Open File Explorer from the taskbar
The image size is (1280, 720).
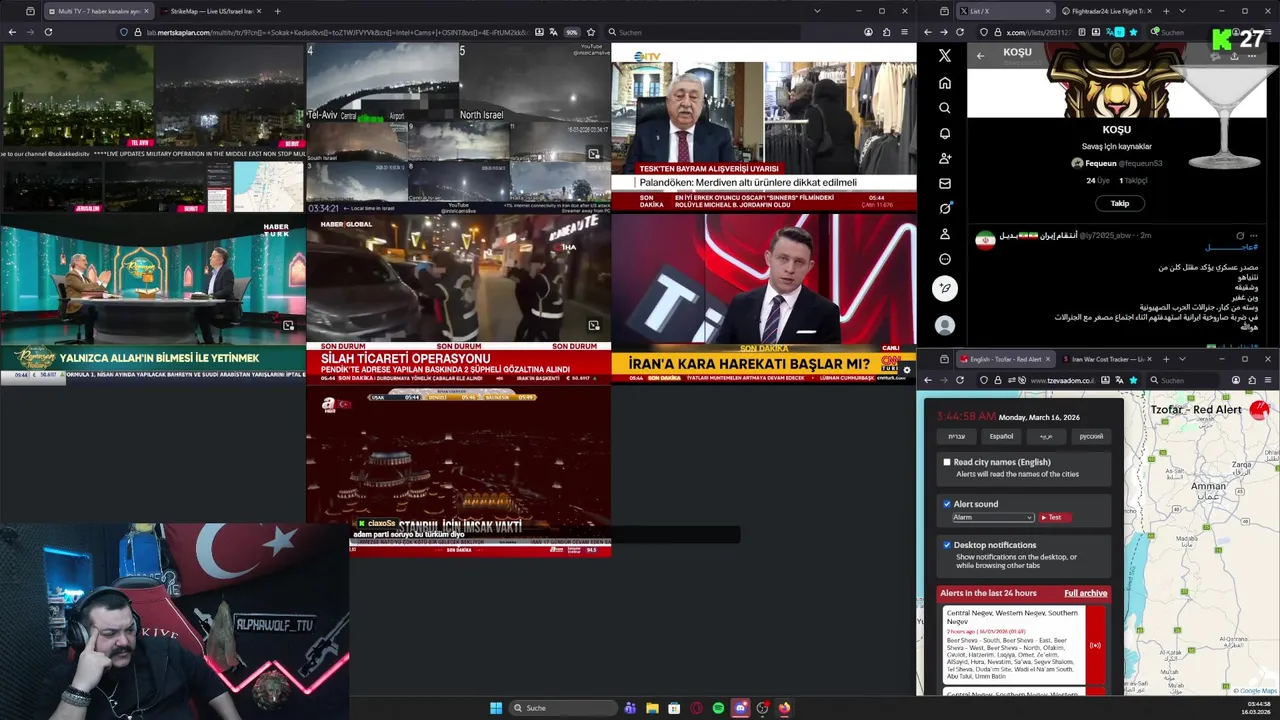(652, 708)
